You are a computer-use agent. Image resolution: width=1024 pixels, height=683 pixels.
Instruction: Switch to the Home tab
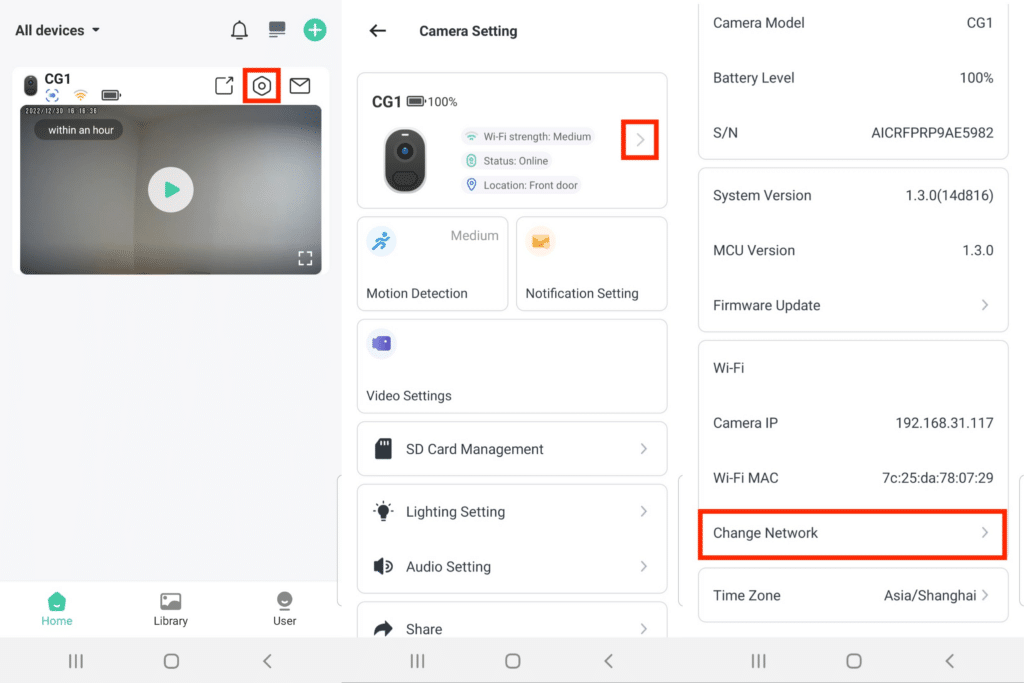57,609
